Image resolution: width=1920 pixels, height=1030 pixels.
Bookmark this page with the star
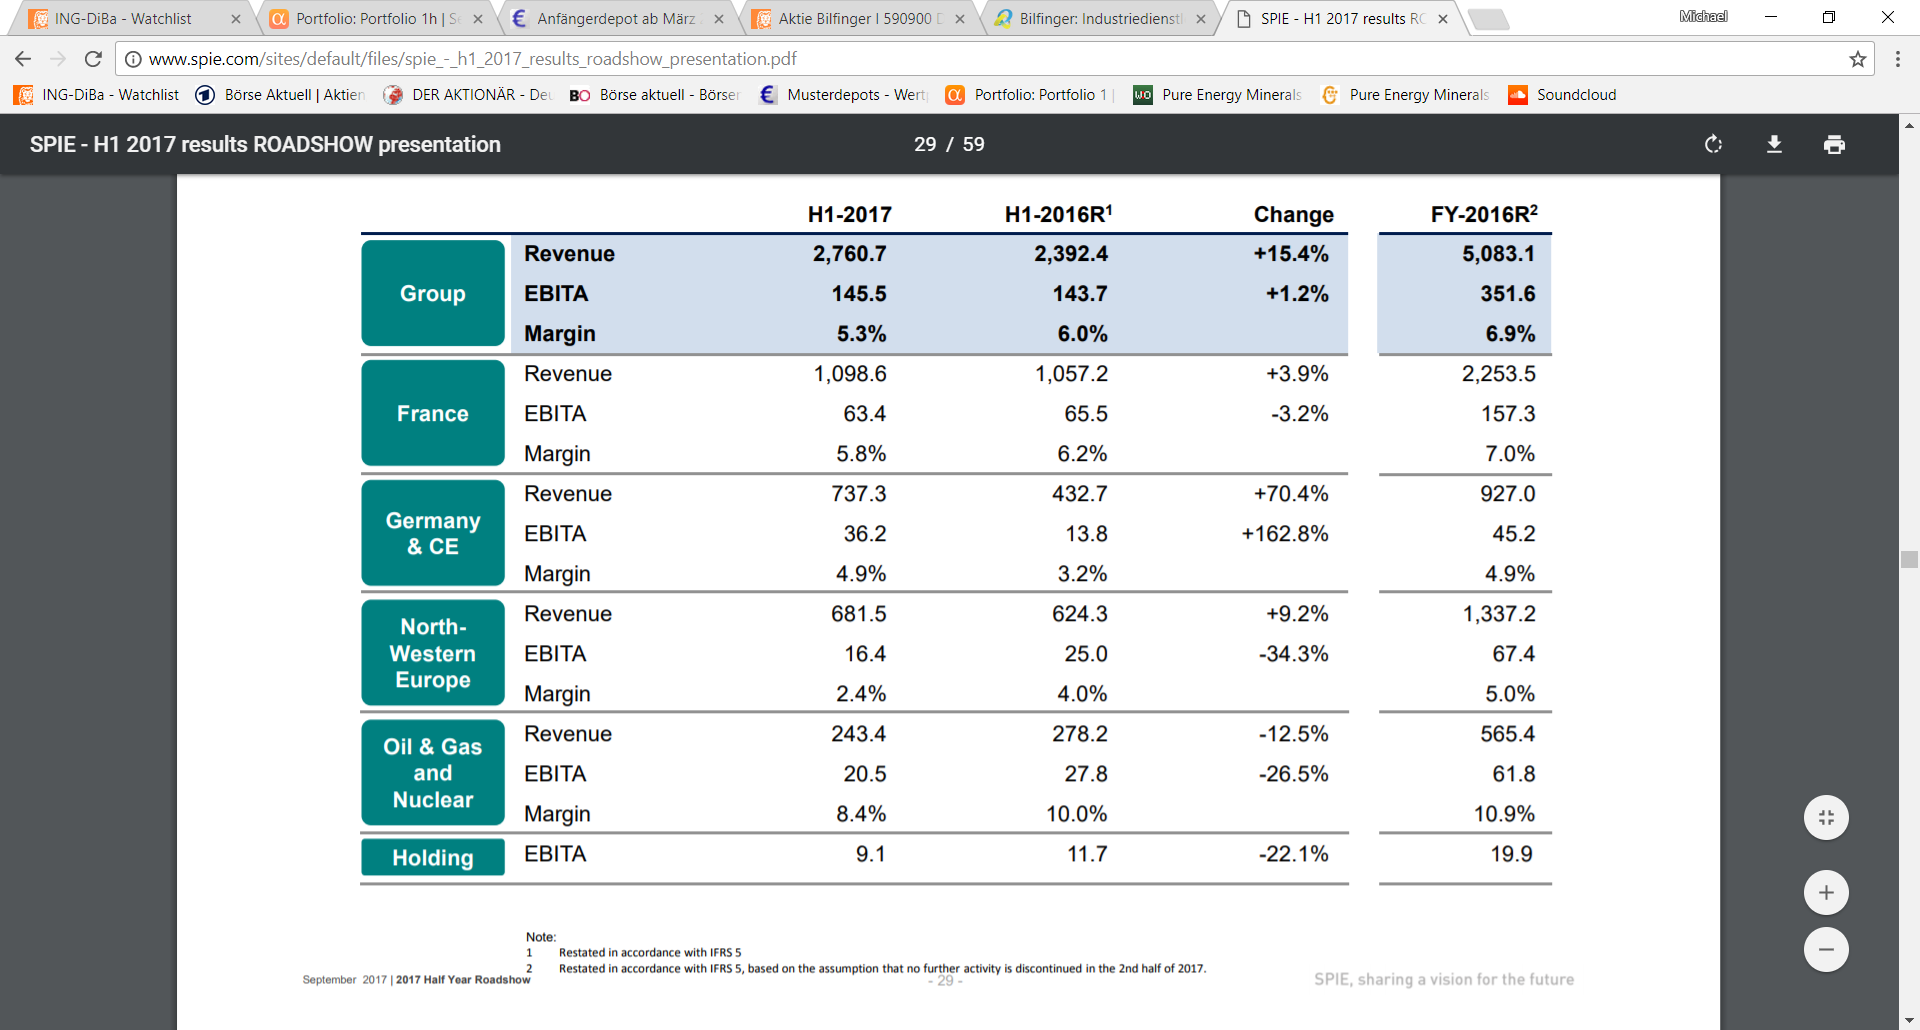coord(1858,59)
